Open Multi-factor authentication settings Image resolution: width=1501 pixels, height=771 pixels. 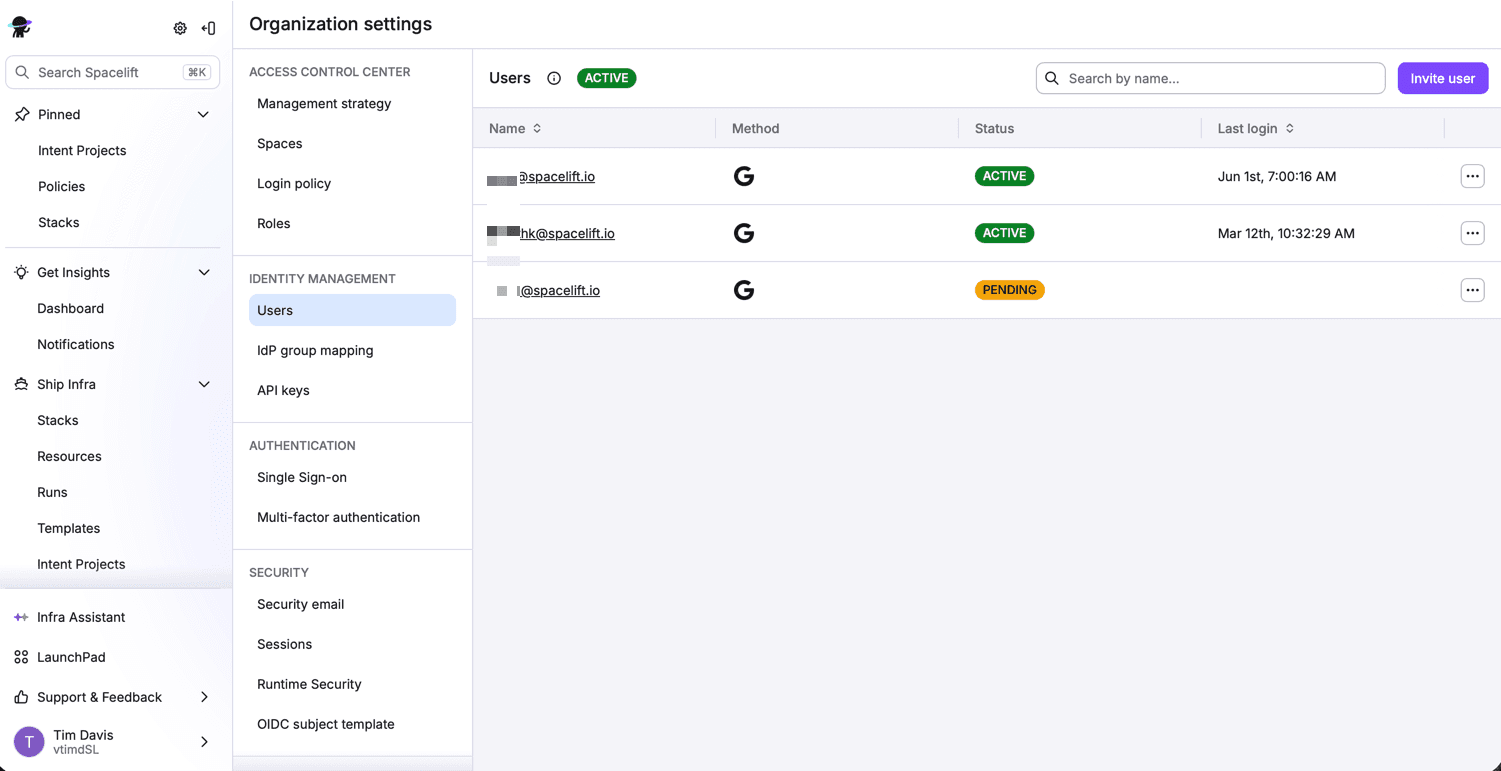(338, 517)
